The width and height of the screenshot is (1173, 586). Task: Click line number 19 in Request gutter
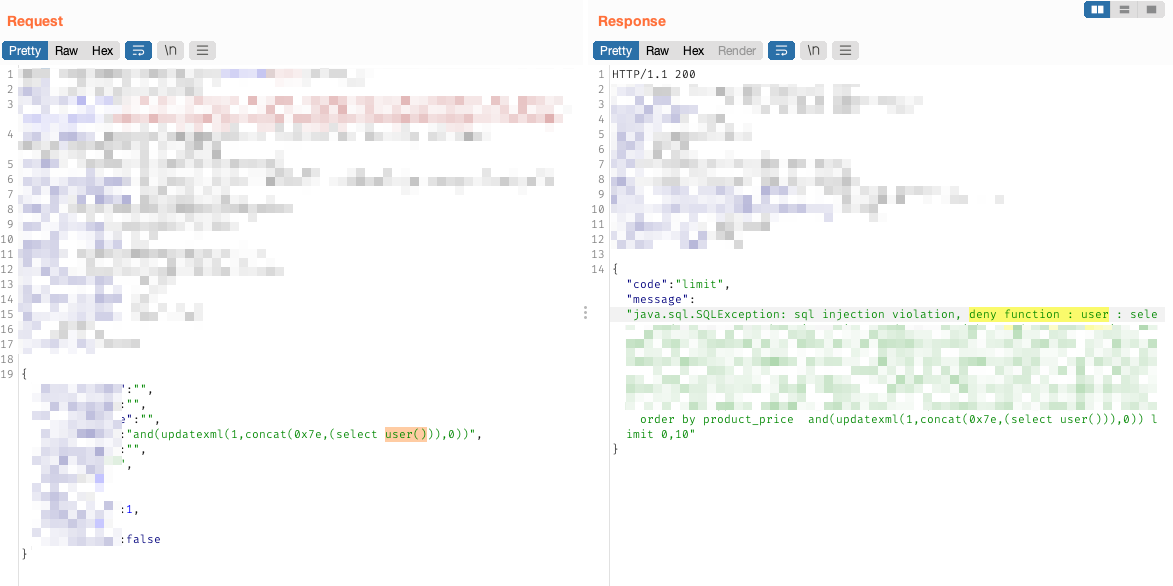[x=7, y=373]
